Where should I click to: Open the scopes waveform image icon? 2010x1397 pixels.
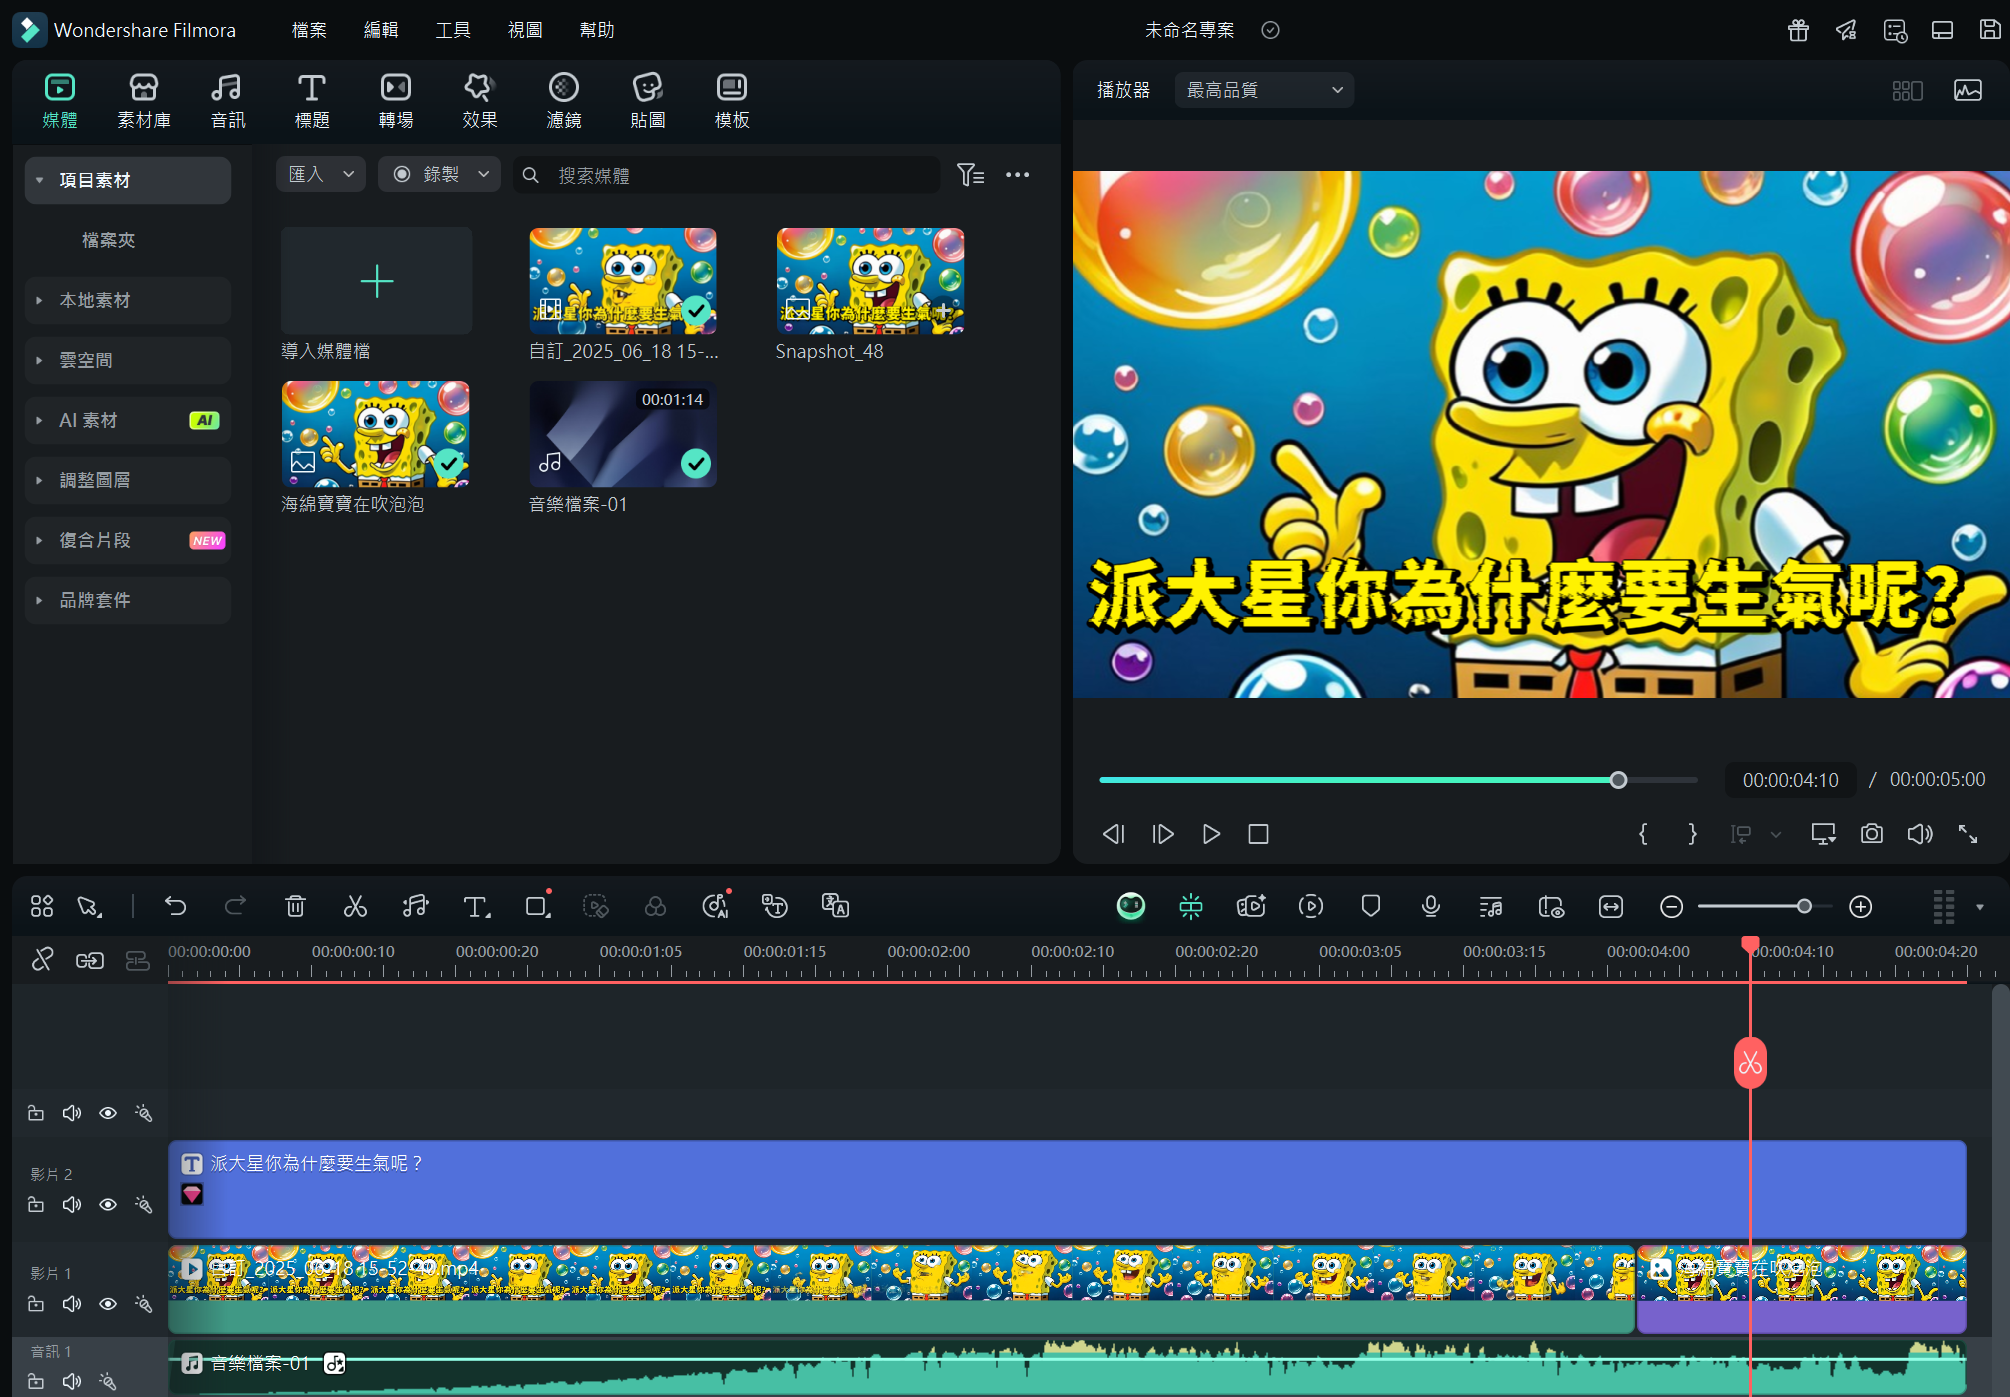tap(1968, 90)
